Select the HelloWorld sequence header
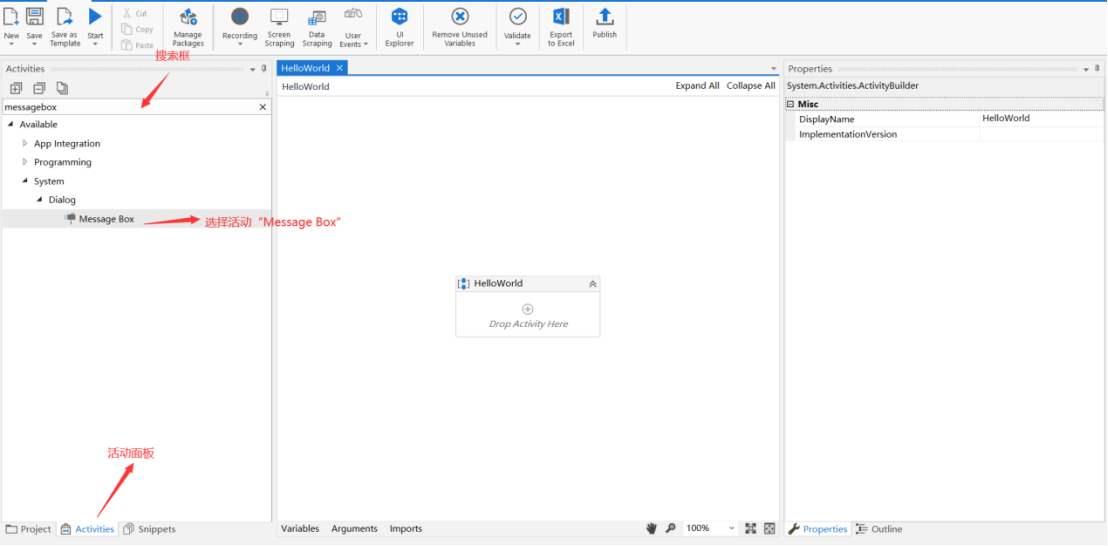The width and height of the screenshot is (1108, 546). coord(528,283)
